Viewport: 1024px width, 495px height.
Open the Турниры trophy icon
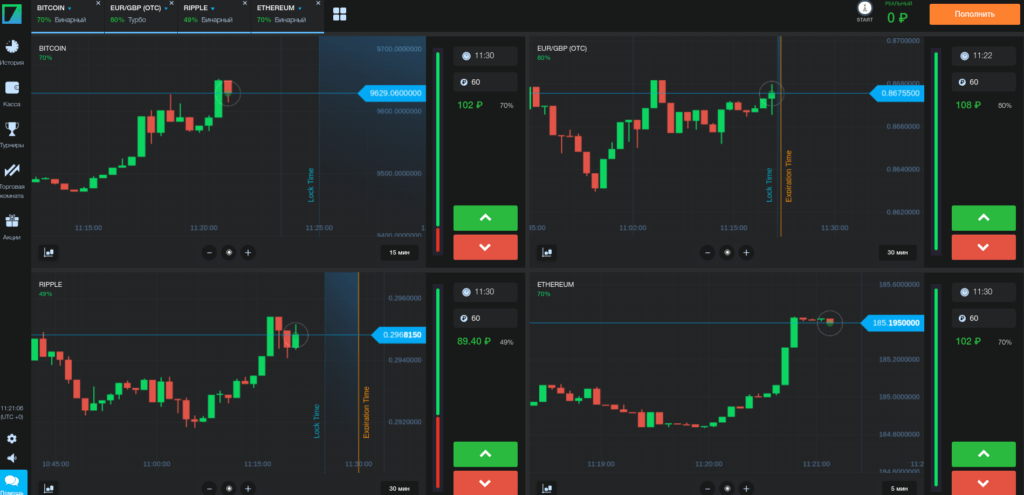12,129
